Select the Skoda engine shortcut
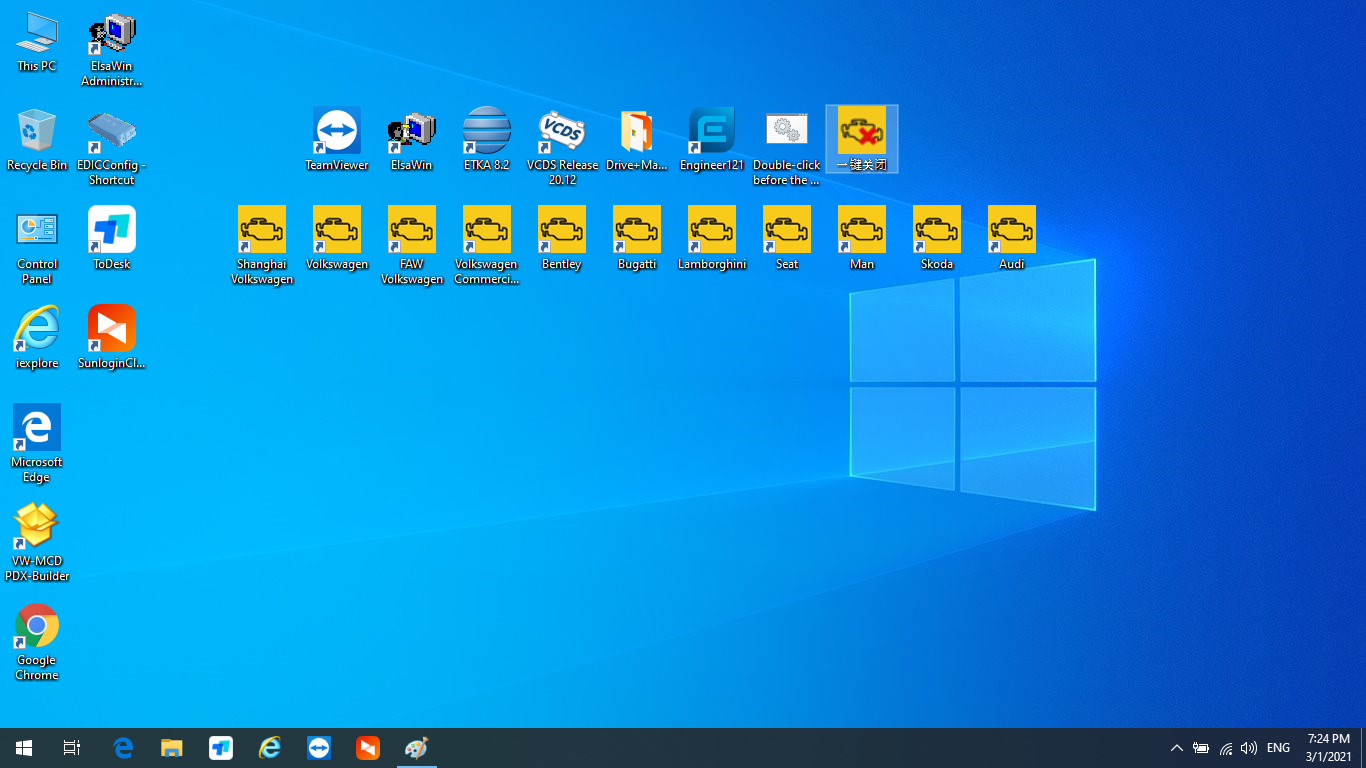The height and width of the screenshot is (768, 1366). coord(937,230)
